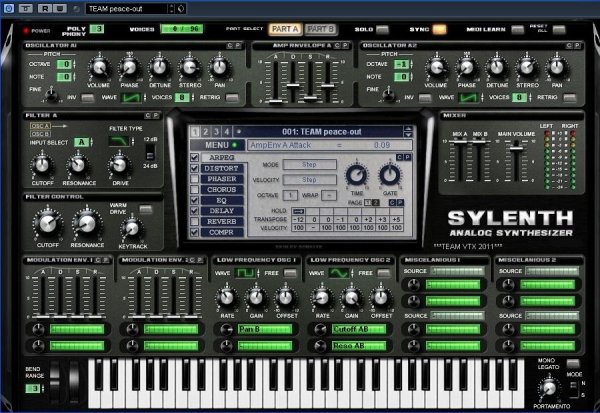Click the RESET ALL button
Image resolution: width=600 pixels, height=413 pixels.
pos(559,29)
